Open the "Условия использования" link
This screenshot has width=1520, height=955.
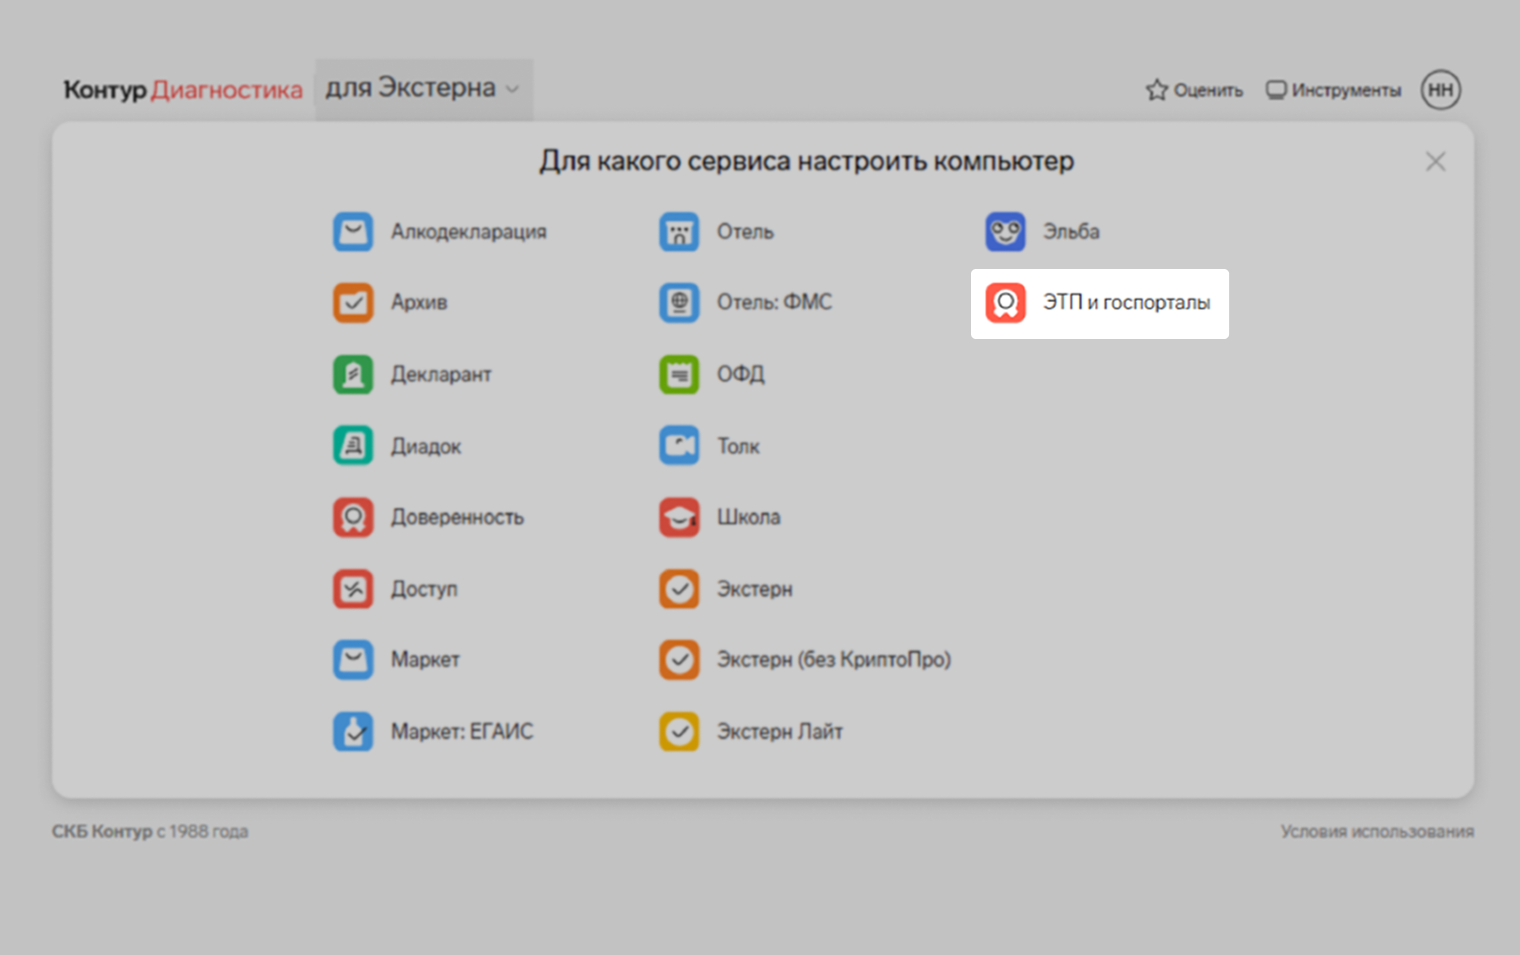coord(1376,831)
